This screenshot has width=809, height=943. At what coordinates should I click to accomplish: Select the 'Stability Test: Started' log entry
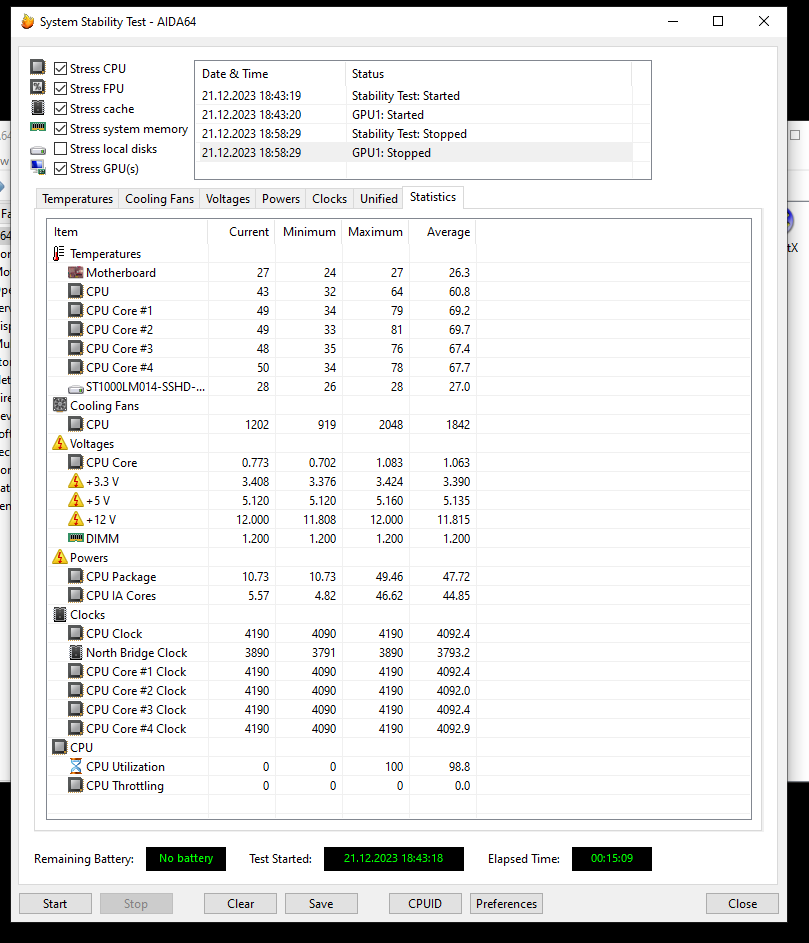pyautogui.click(x=414, y=96)
